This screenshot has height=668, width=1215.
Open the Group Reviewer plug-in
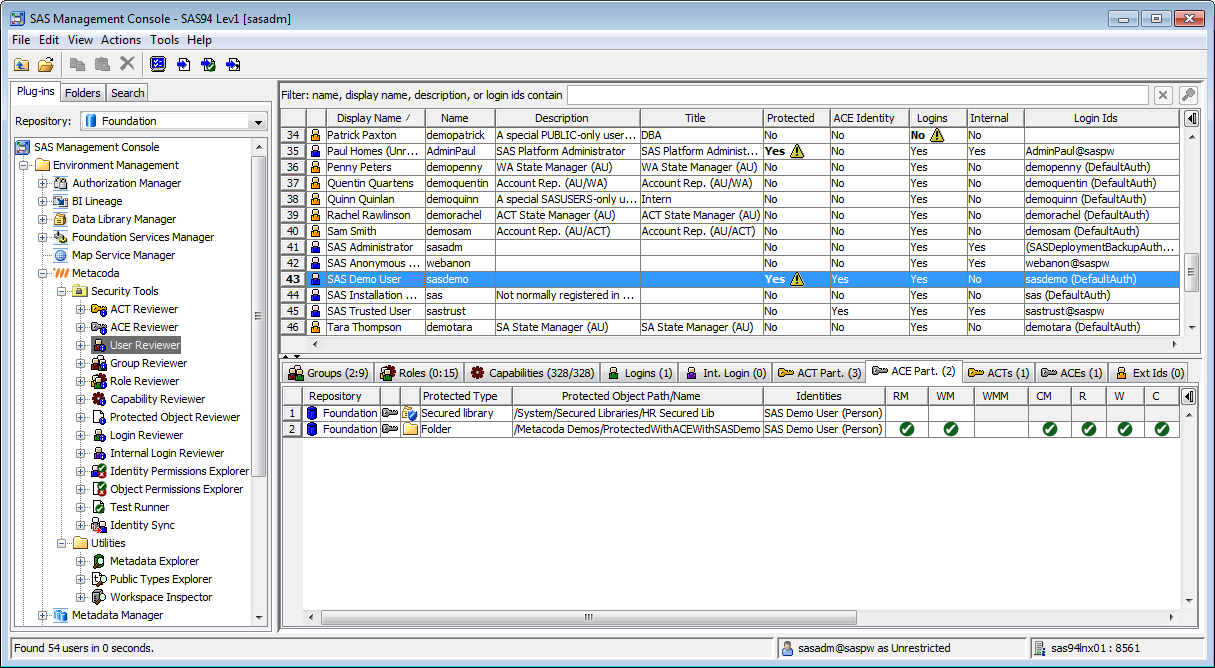148,363
